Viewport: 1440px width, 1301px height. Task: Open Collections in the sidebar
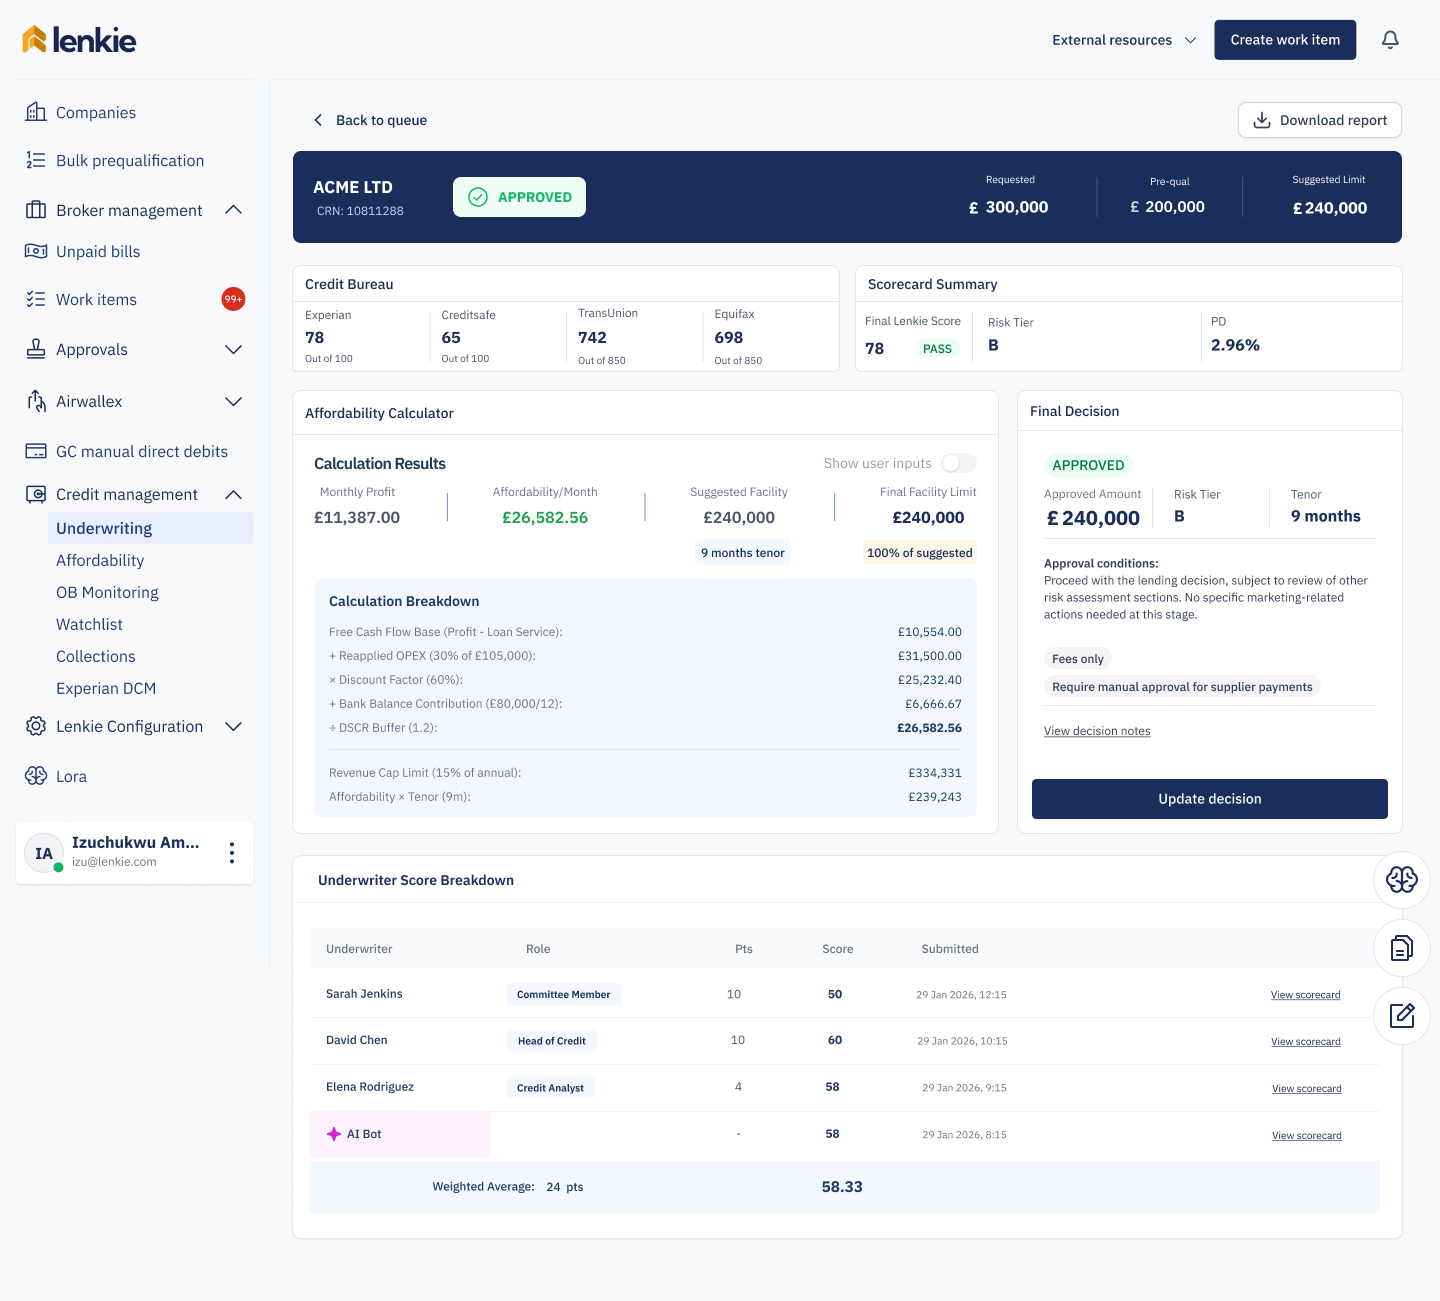96,656
